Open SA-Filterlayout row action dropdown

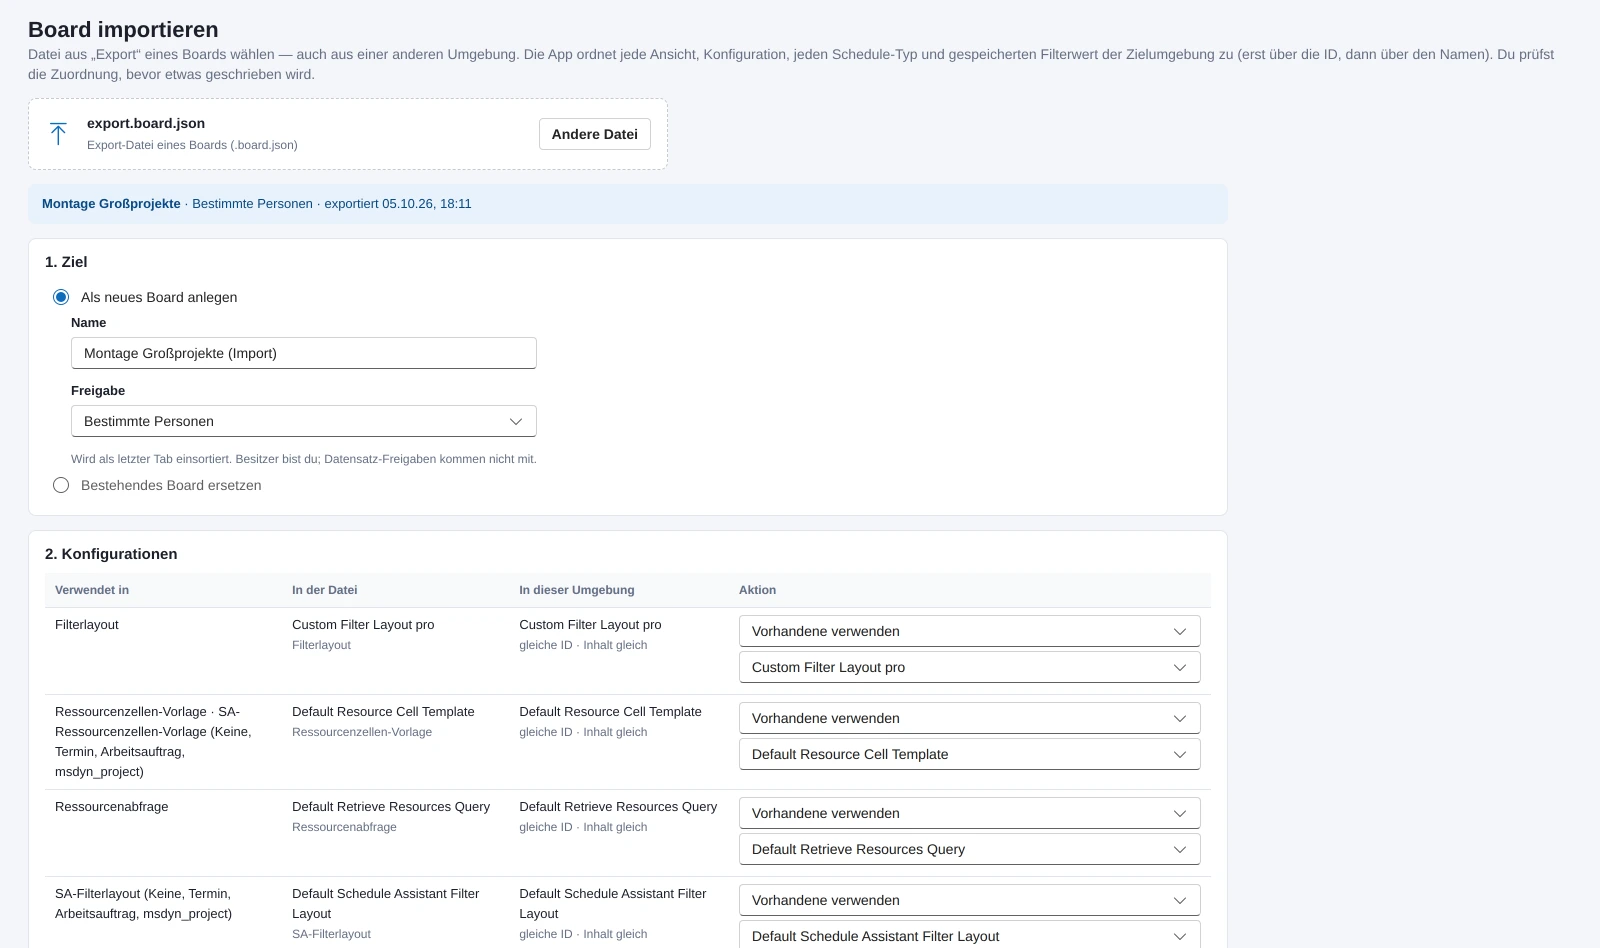(969, 900)
